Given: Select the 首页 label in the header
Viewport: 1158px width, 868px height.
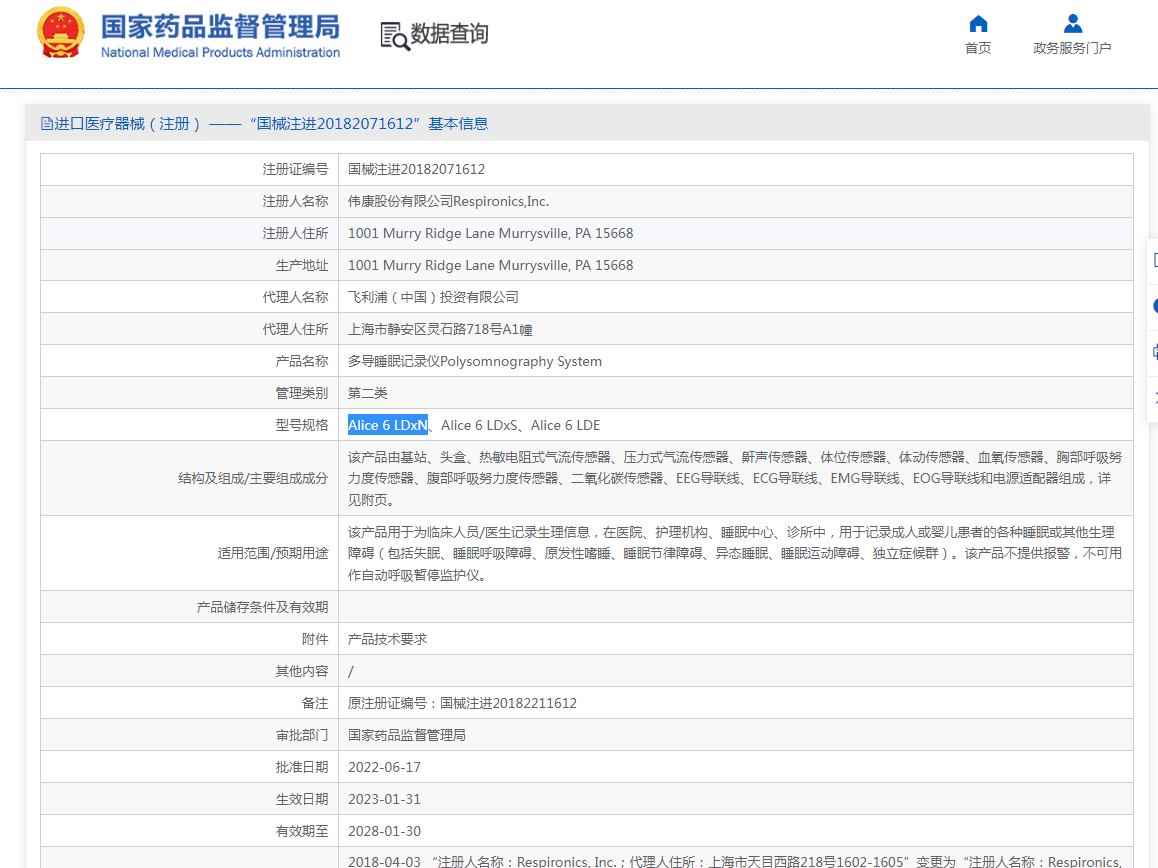Looking at the screenshot, I should (x=978, y=48).
